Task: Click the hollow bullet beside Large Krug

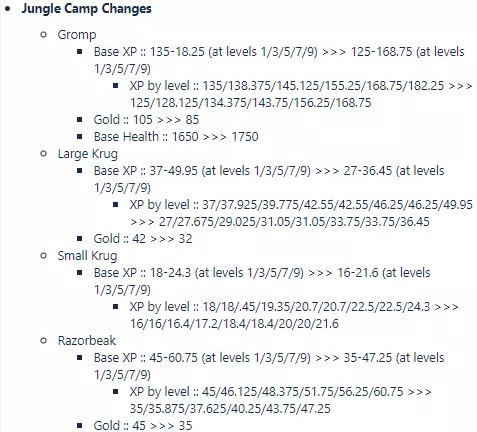Action: 43,154
